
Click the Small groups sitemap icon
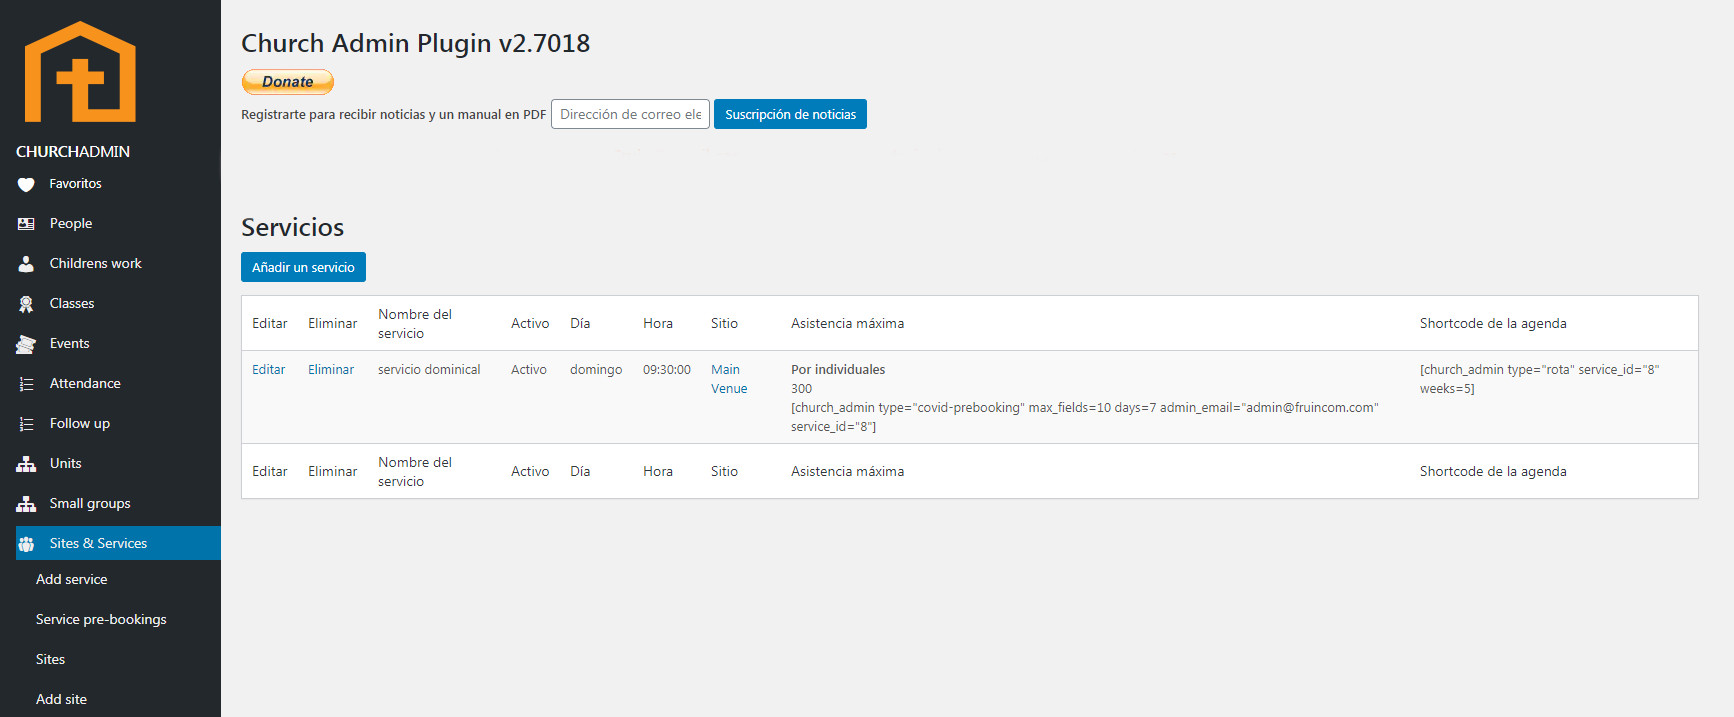[x=26, y=504]
